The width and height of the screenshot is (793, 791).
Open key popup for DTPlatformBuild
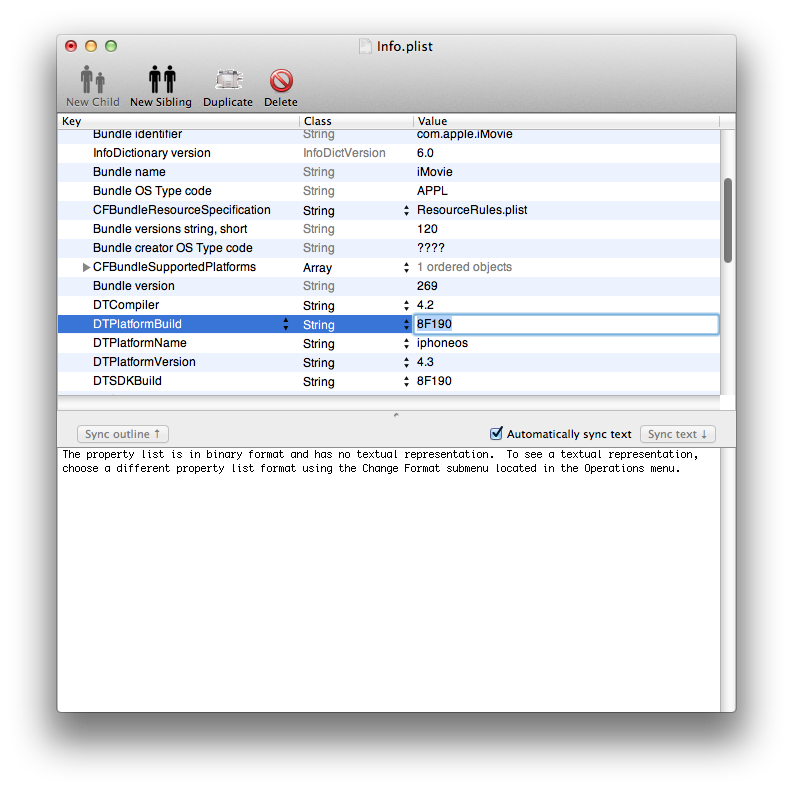coord(286,324)
